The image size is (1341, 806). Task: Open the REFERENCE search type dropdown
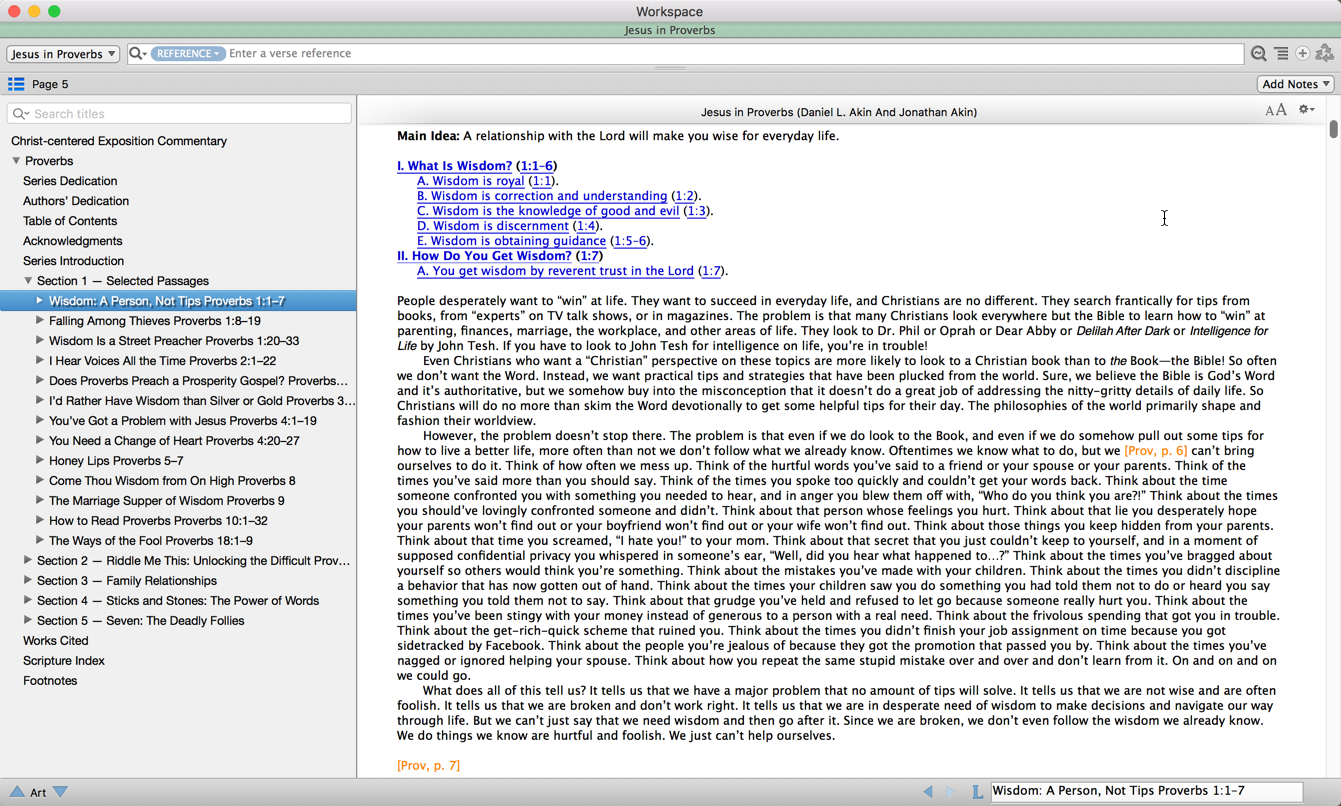(x=188, y=54)
